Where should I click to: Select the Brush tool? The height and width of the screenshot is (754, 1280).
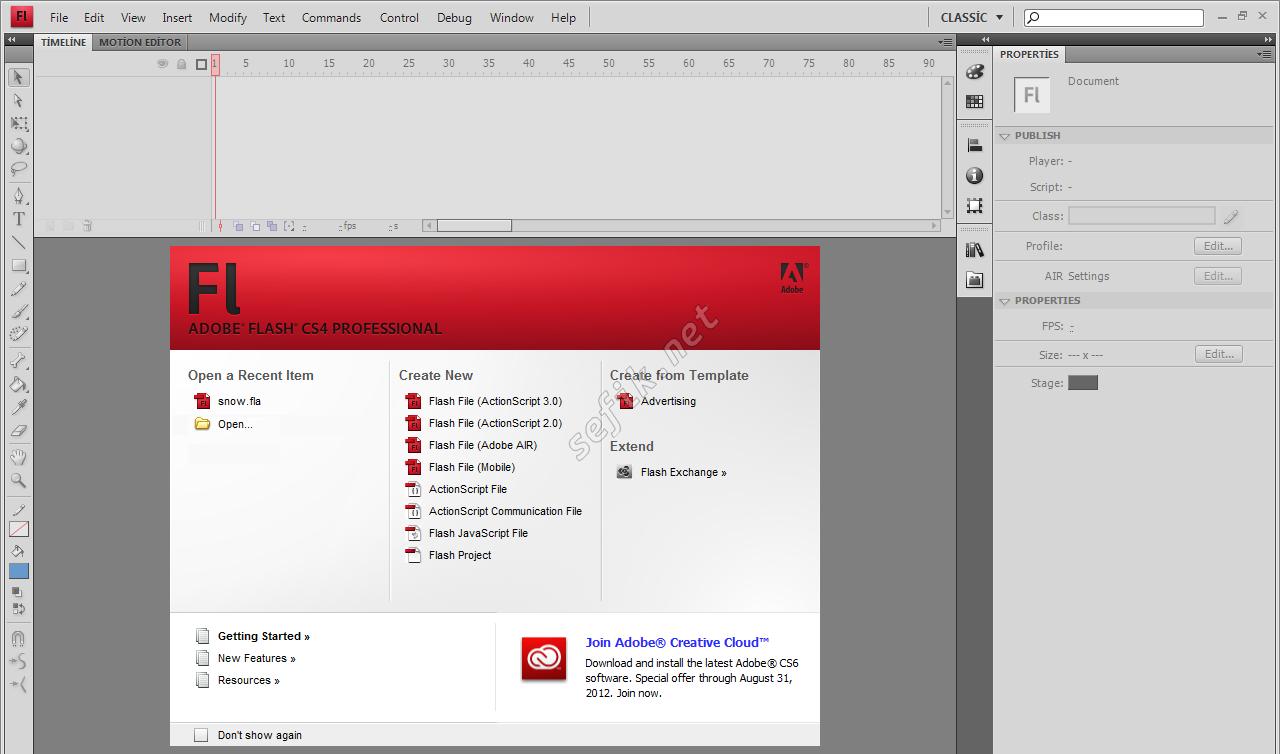(x=18, y=311)
